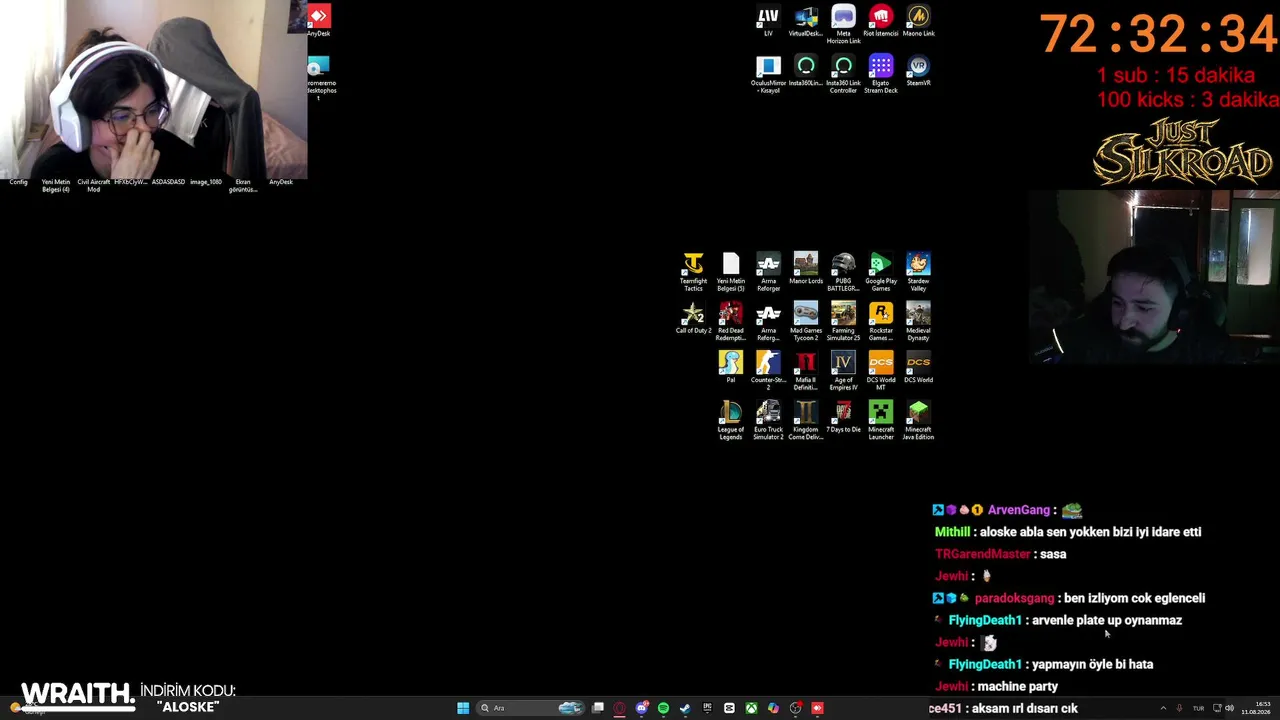Open Mafia II Definitive Edition icon
Screen dimensions: 1280x720
(806, 371)
